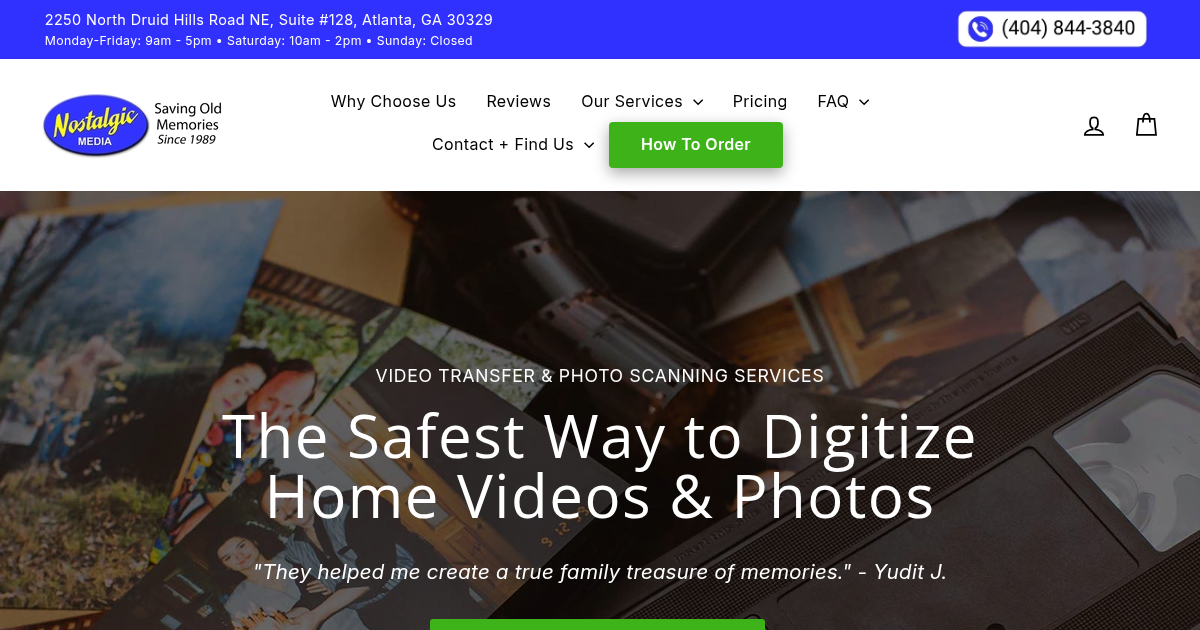
Task: Expand the Contact + Find Us chevron
Action: click(x=589, y=145)
